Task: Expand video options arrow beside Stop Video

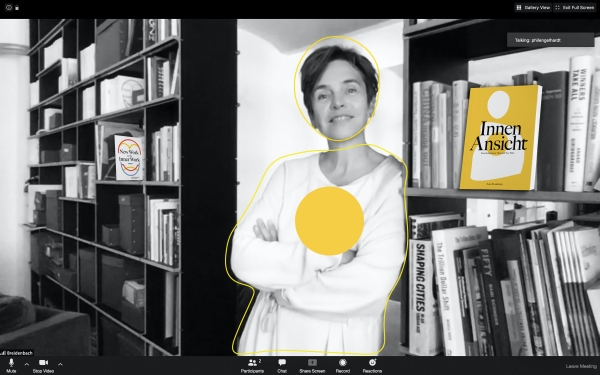Action: (x=60, y=364)
